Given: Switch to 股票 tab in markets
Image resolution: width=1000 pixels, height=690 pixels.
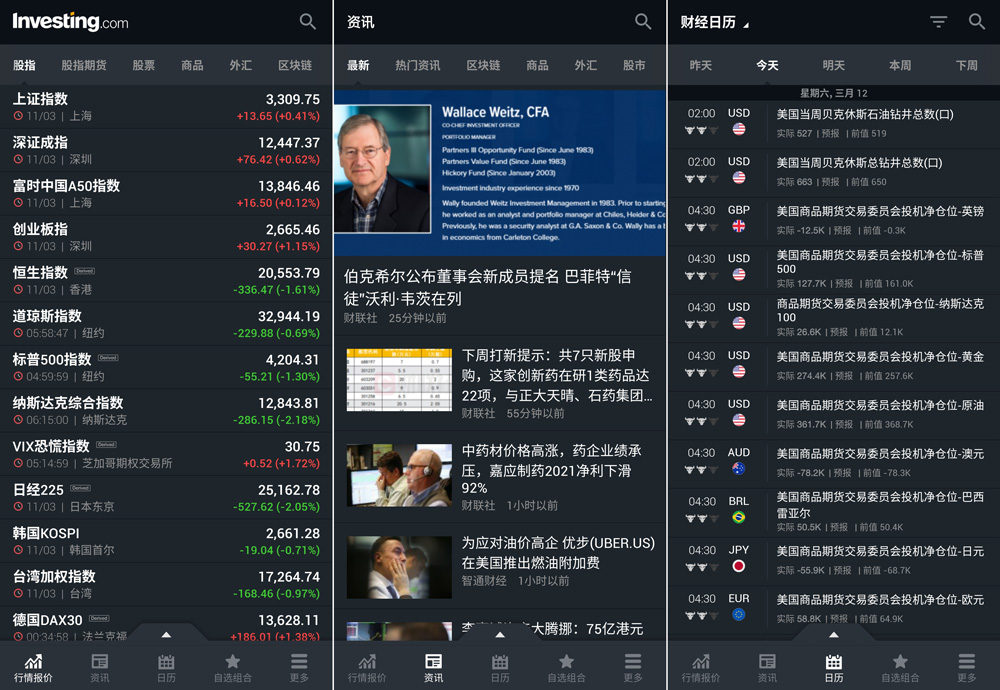Looking at the screenshot, I should (143, 65).
